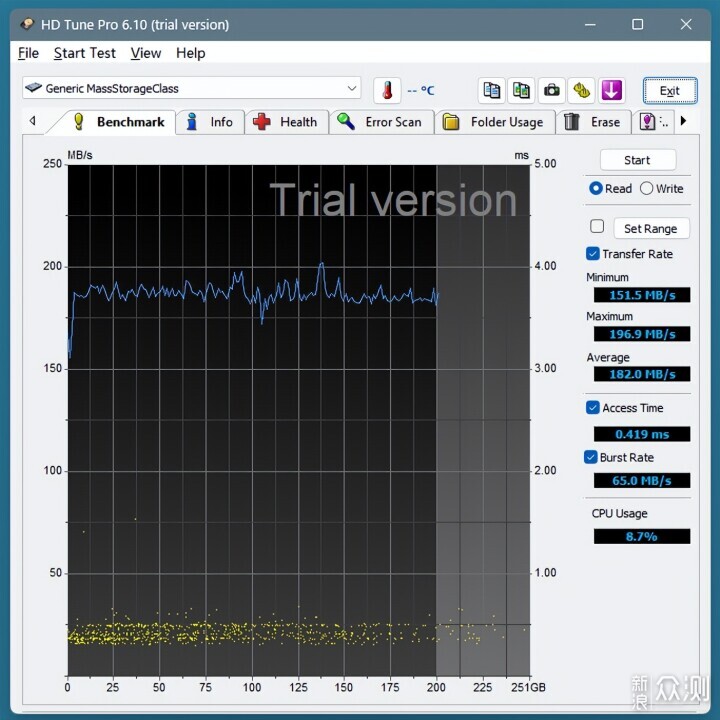Click the blue transfer rate peak on the graph
The width and height of the screenshot is (720, 720).
[321, 264]
